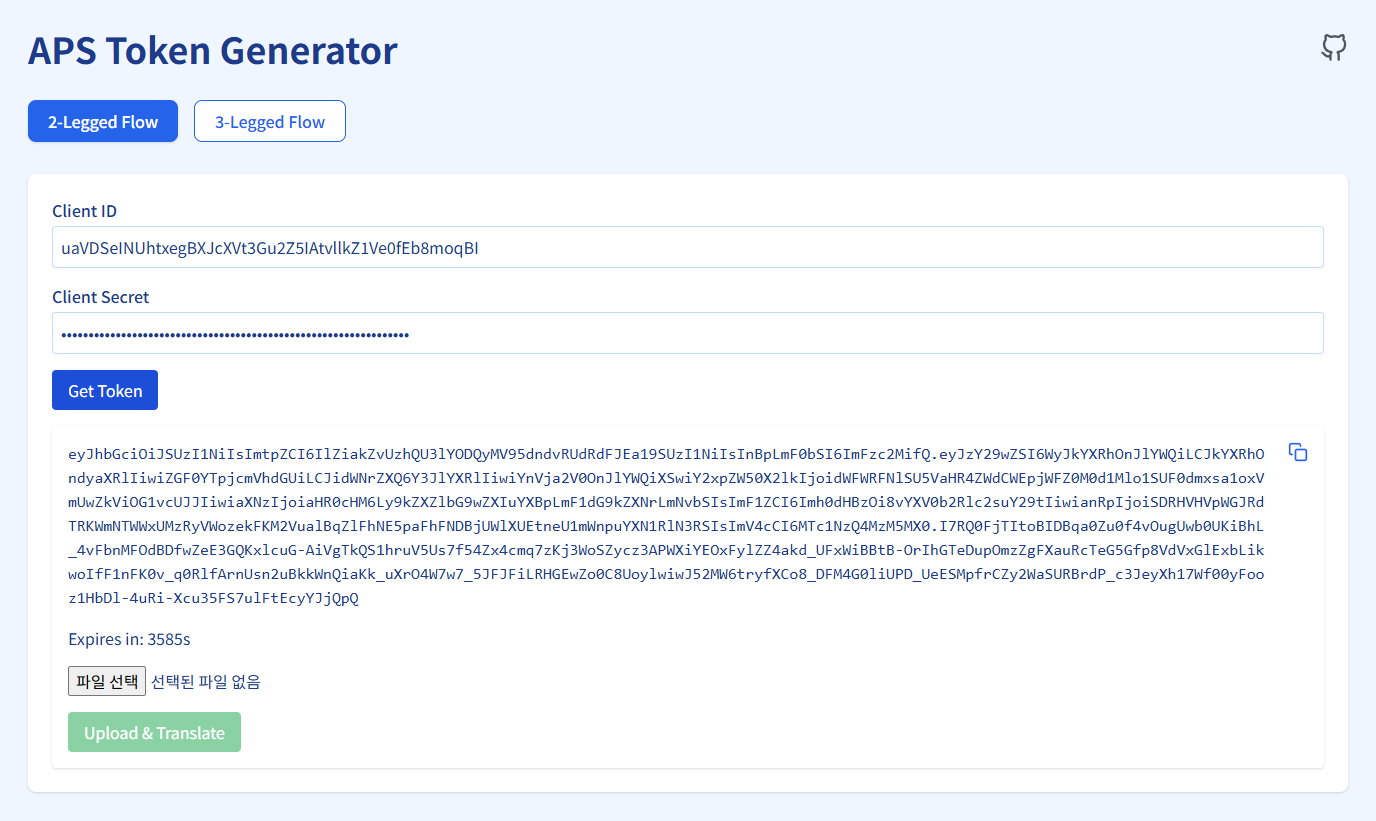Click the Client Secret label
The width and height of the screenshot is (1376, 821).
(100, 297)
